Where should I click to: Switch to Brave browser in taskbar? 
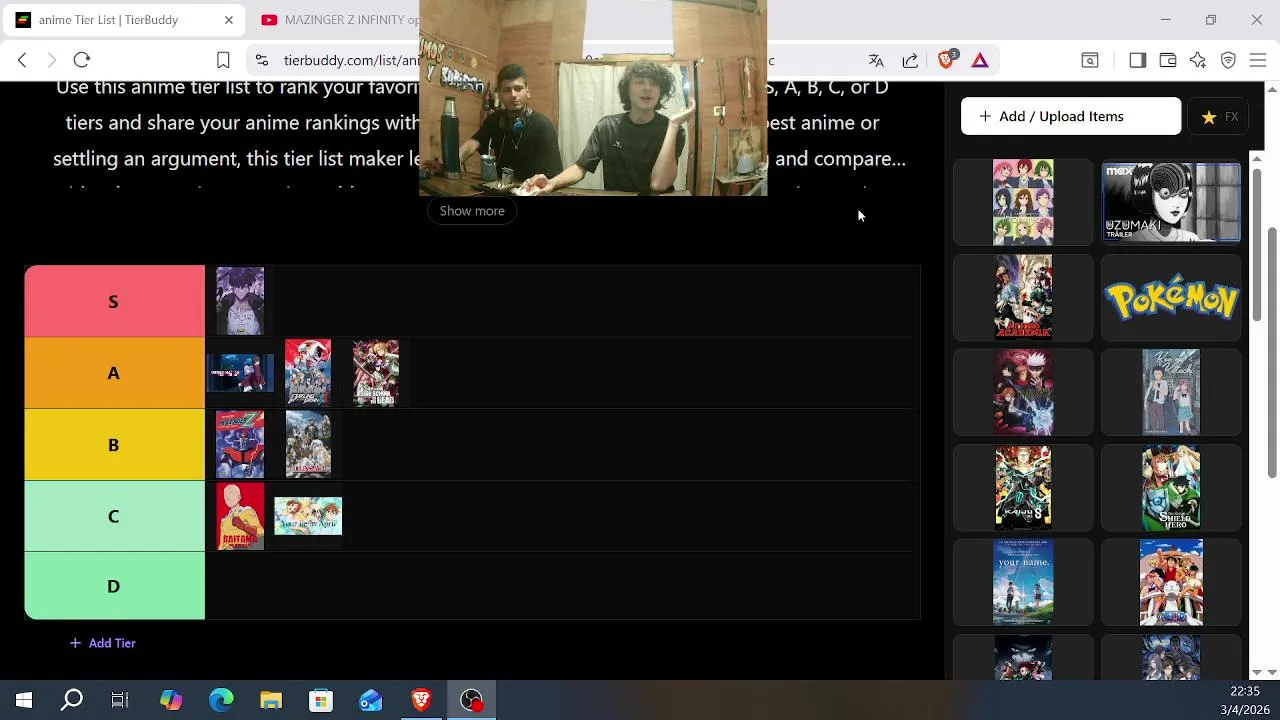[x=421, y=700]
